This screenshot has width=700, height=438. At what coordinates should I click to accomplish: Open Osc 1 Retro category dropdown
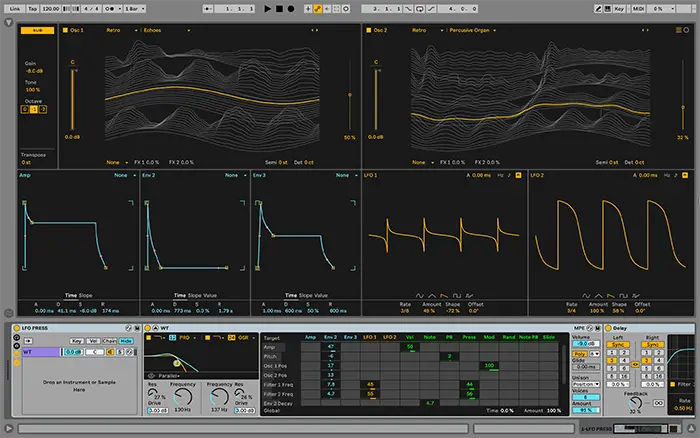click(x=121, y=30)
